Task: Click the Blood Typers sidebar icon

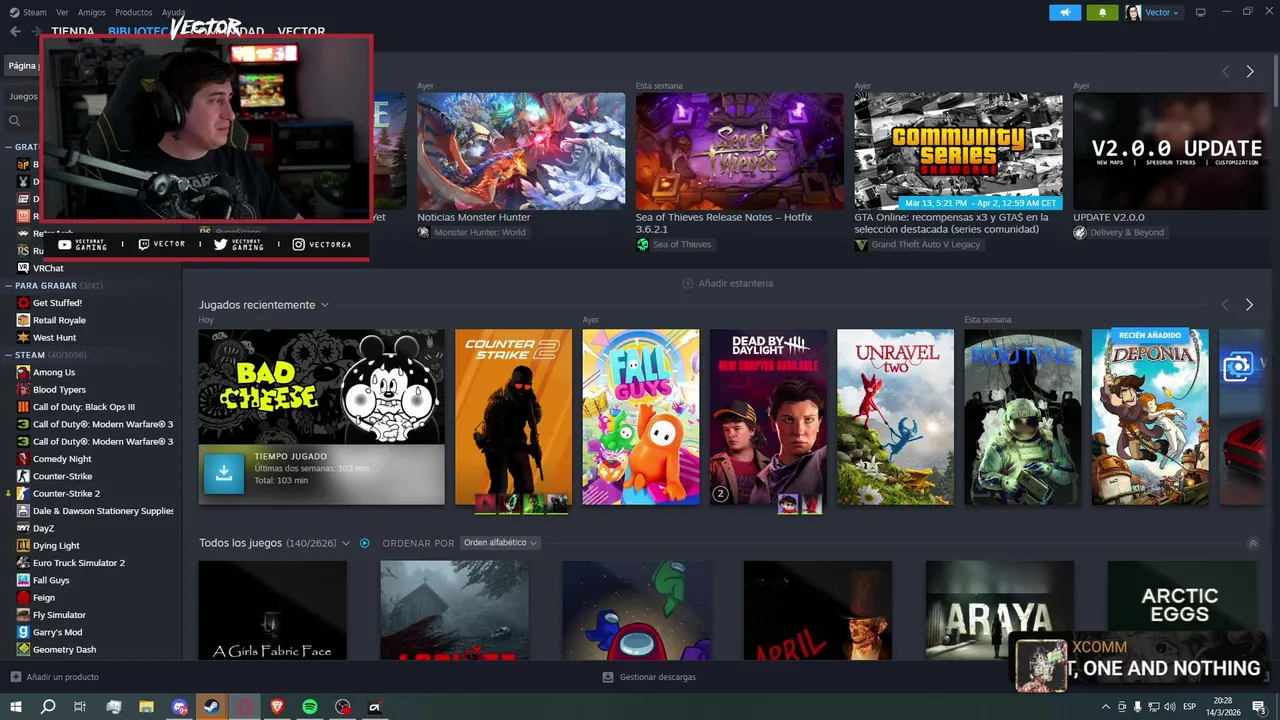Action: point(23,390)
